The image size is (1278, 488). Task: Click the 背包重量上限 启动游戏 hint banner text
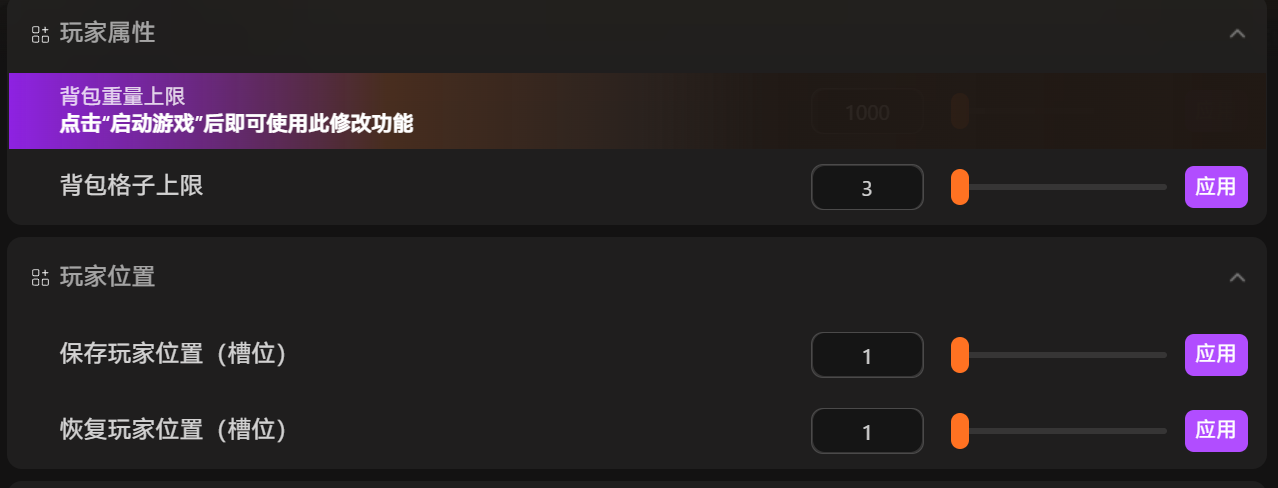point(236,124)
